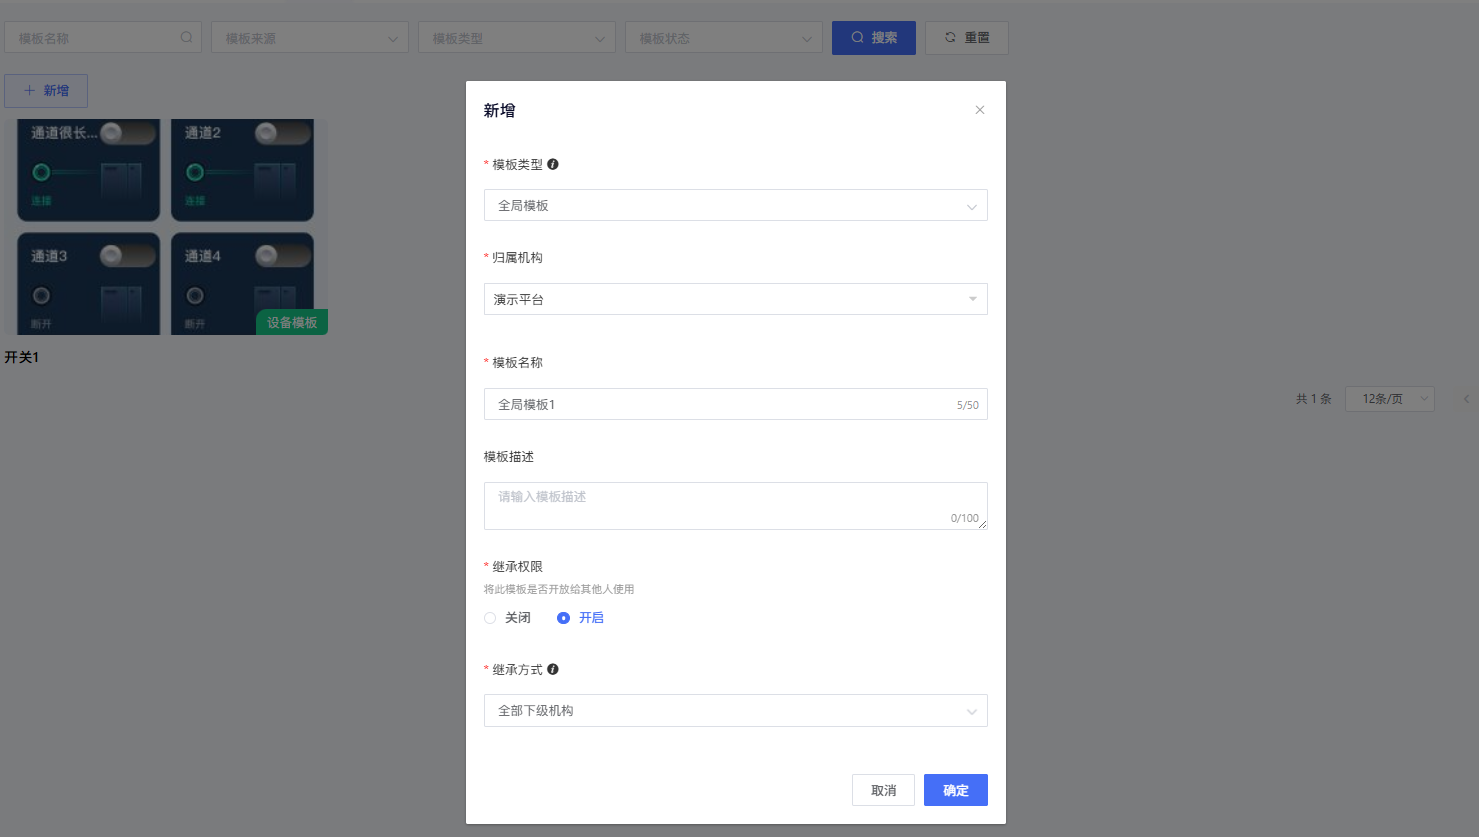Click info icon beside 继承方式 label

[553, 669]
